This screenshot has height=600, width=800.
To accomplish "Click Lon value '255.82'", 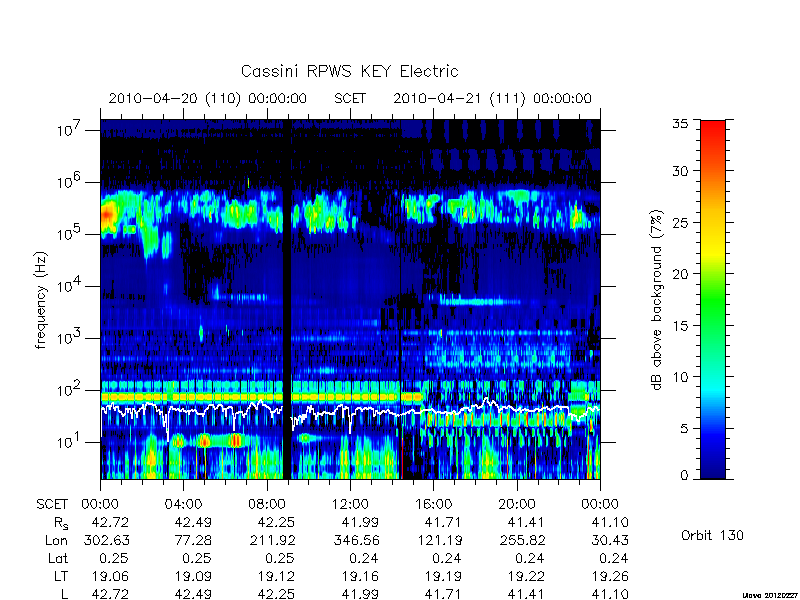I will coord(521,540).
